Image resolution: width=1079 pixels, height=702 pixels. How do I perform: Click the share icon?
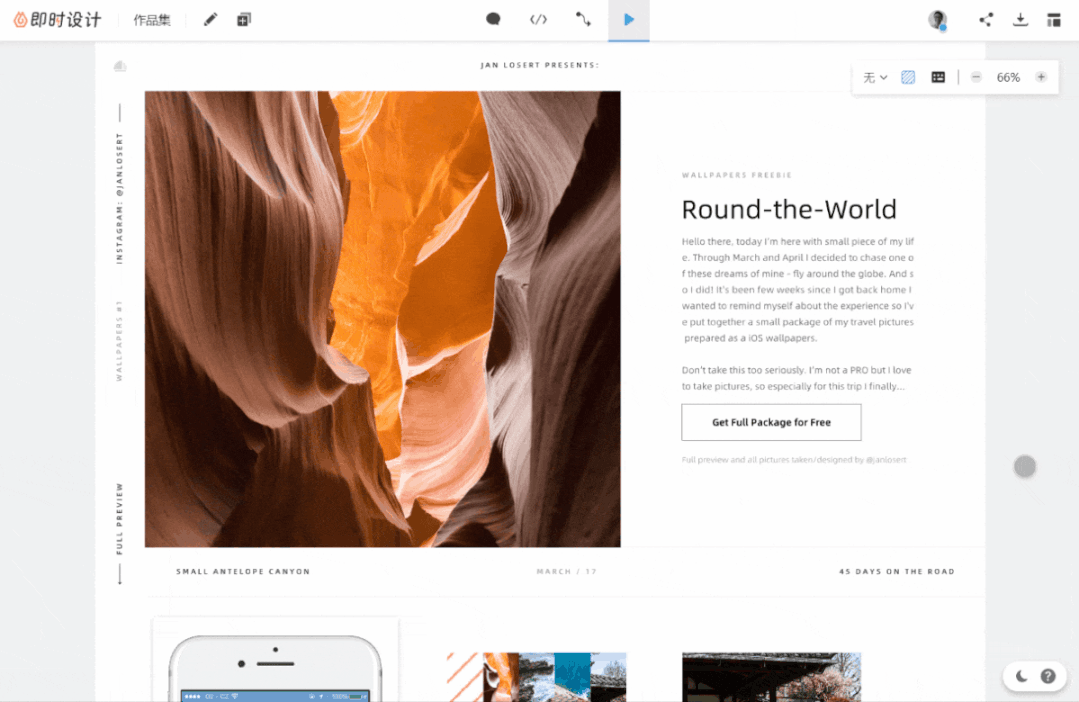click(x=986, y=19)
